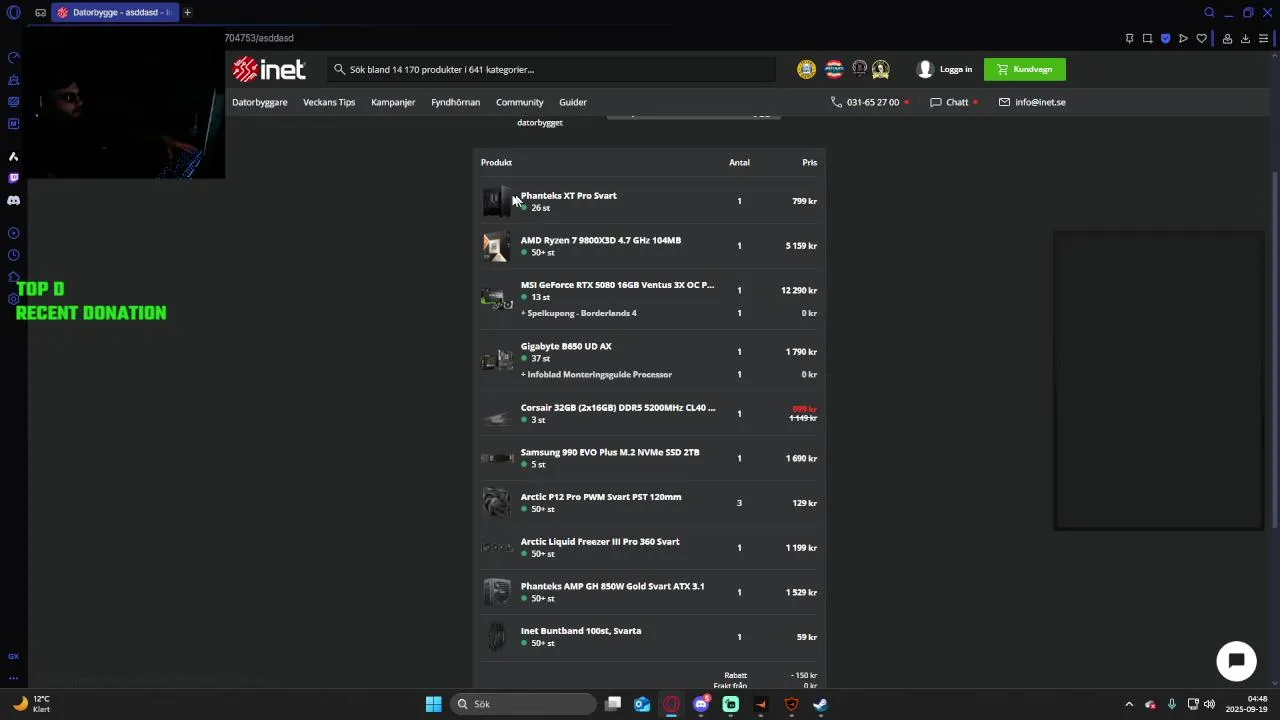
Task: Click the taskbar Sök search box
Action: pos(522,704)
